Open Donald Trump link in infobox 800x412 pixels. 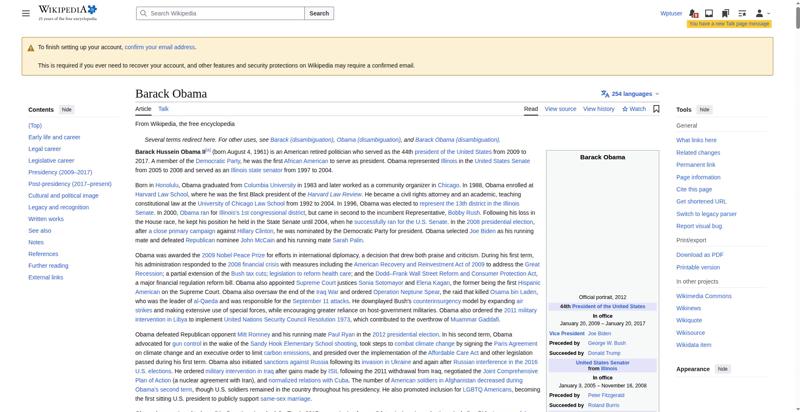point(604,353)
